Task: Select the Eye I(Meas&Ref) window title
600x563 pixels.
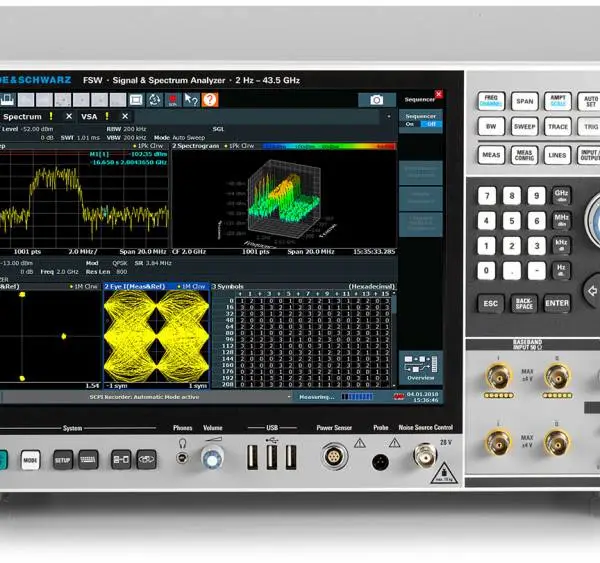Action: tap(135, 286)
